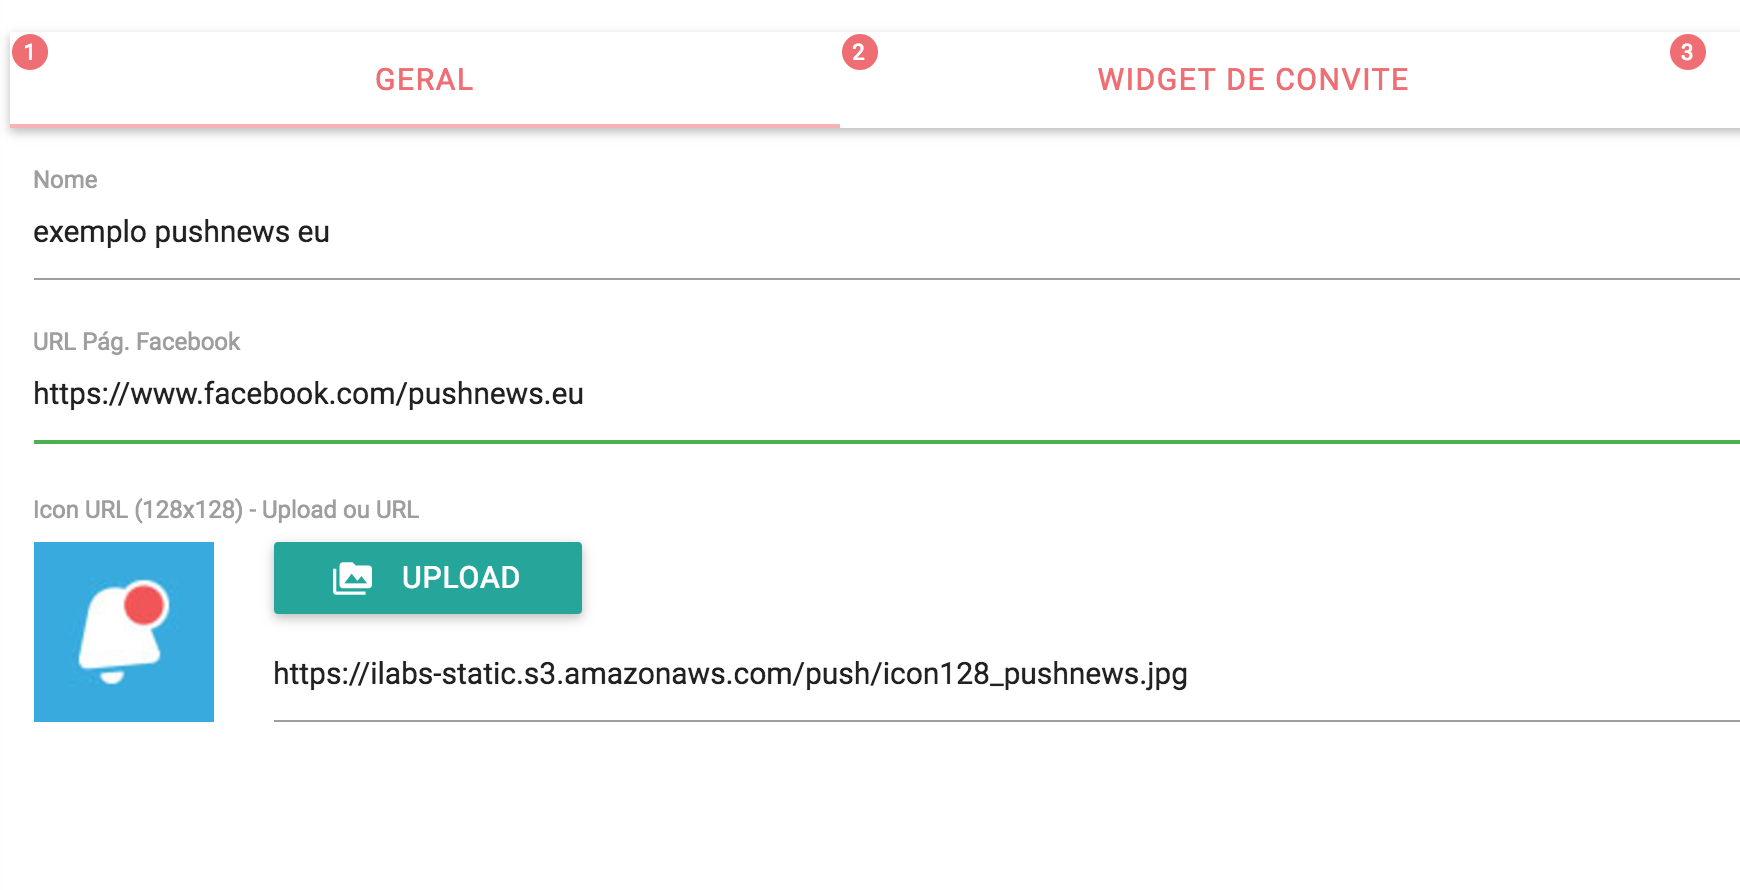The image size is (1740, 890).
Task: Focus the Nome field containing exemplo pushnews eu
Action: (886, 232)
